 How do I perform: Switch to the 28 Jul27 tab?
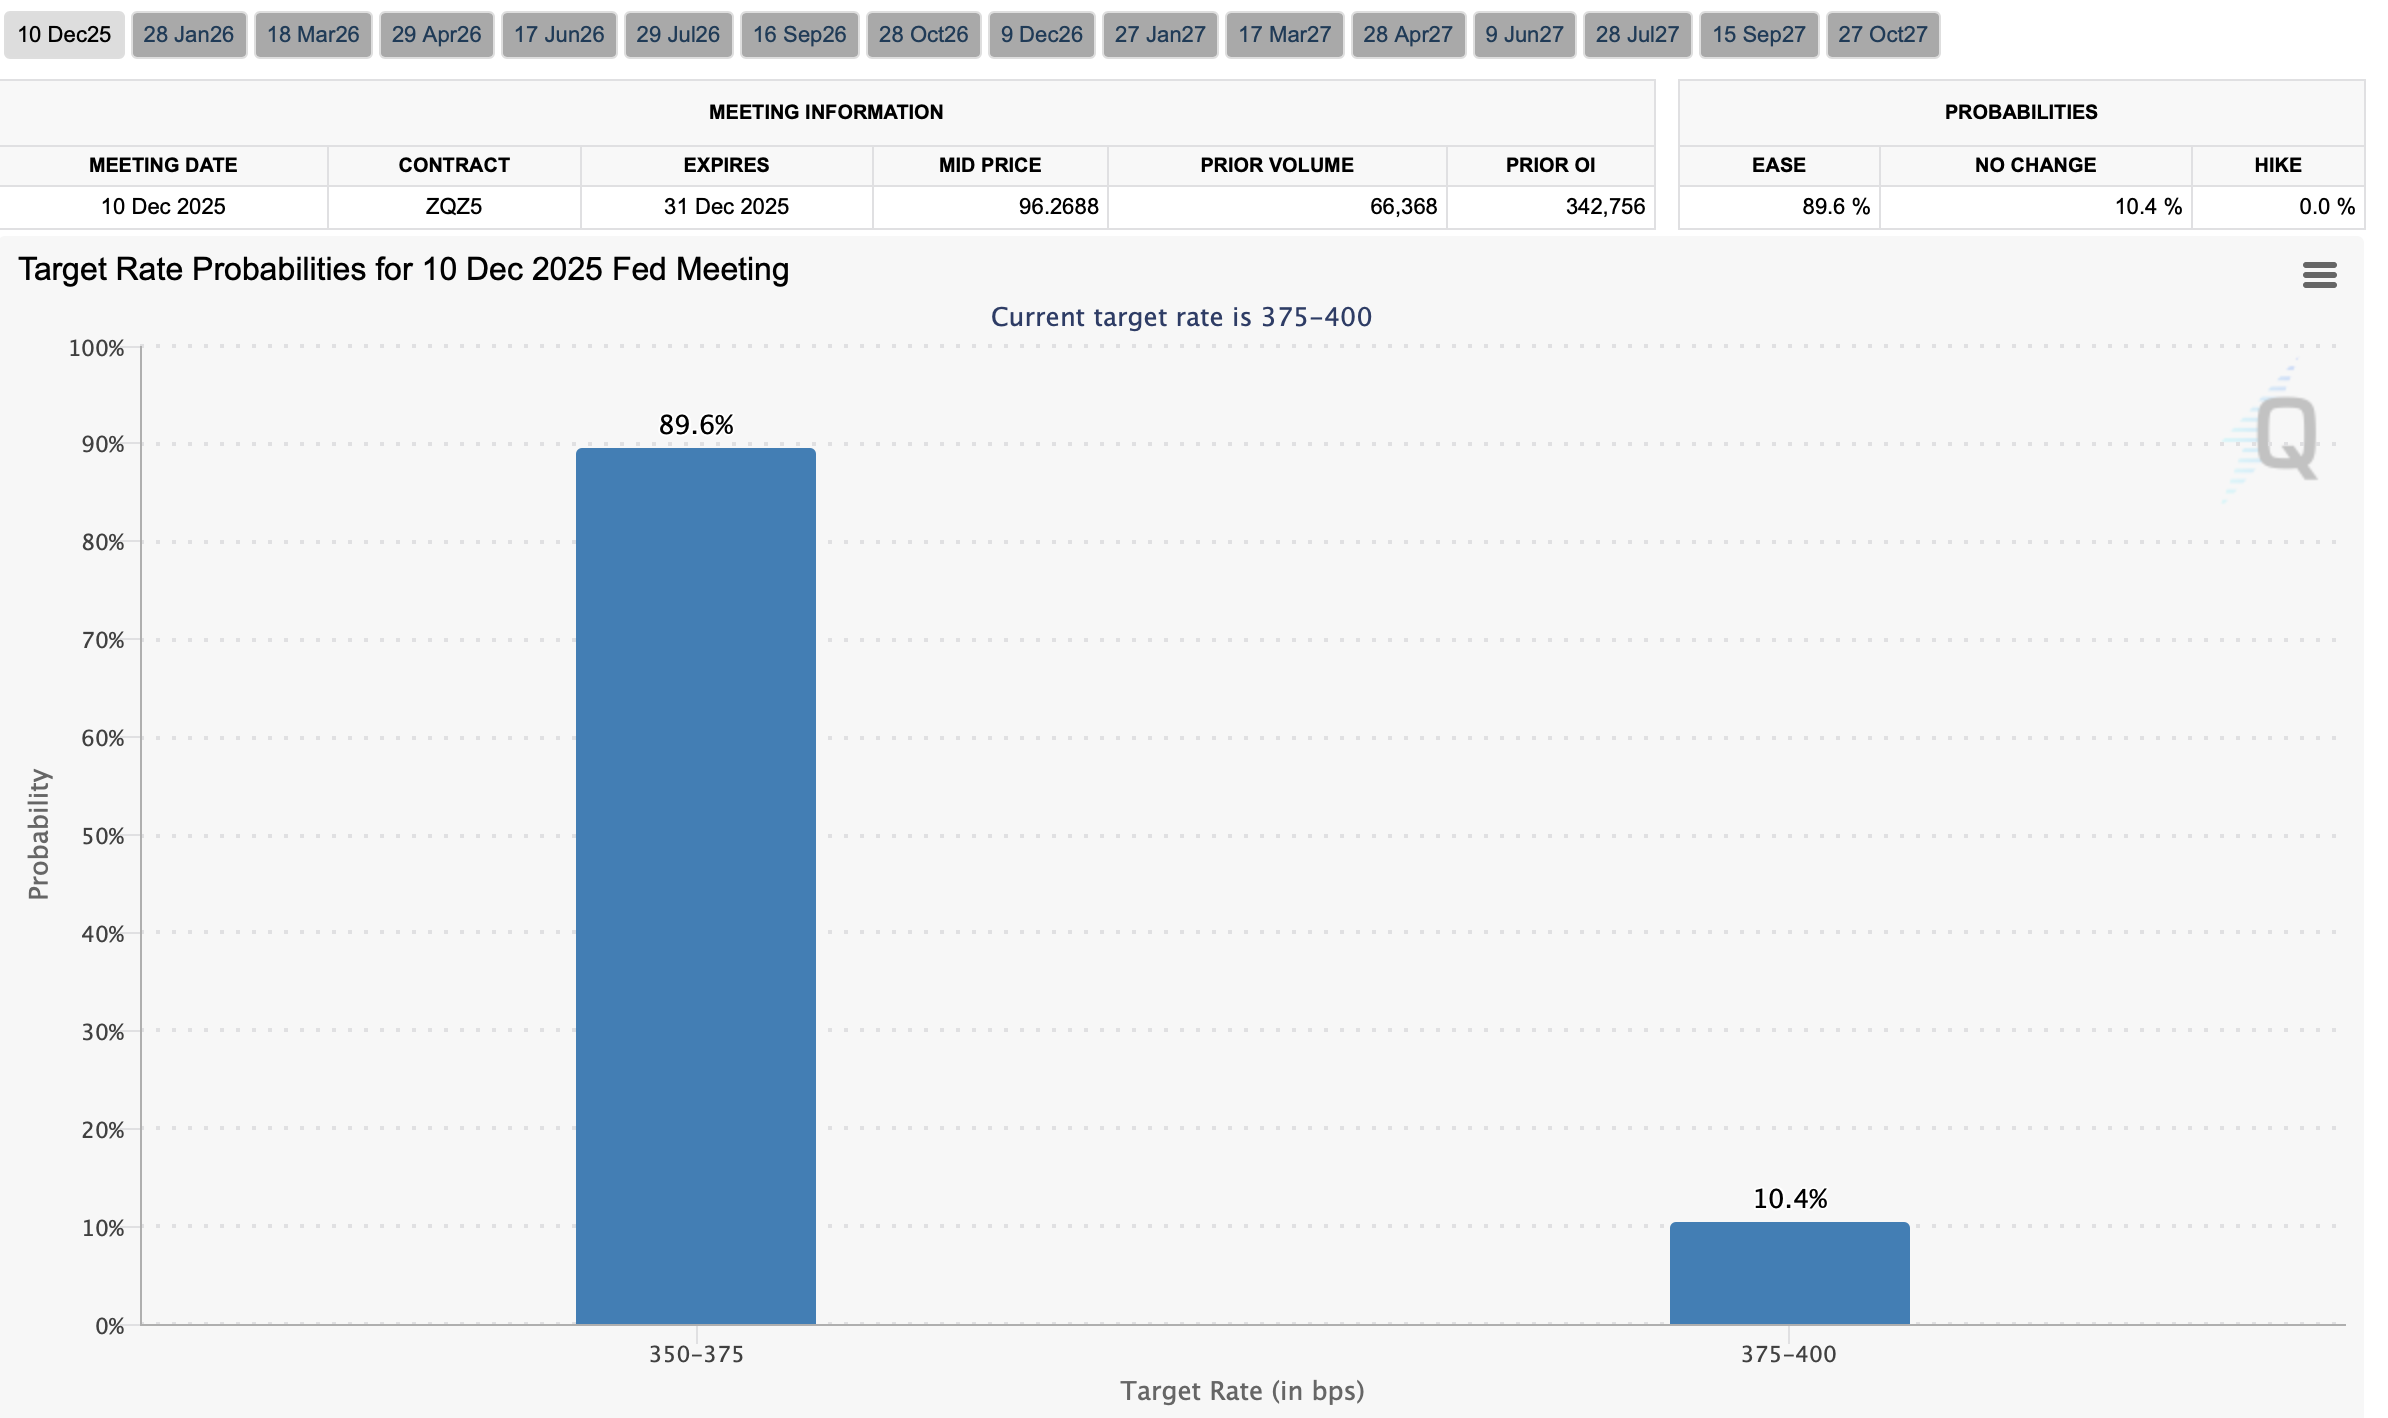(1637, 35)
